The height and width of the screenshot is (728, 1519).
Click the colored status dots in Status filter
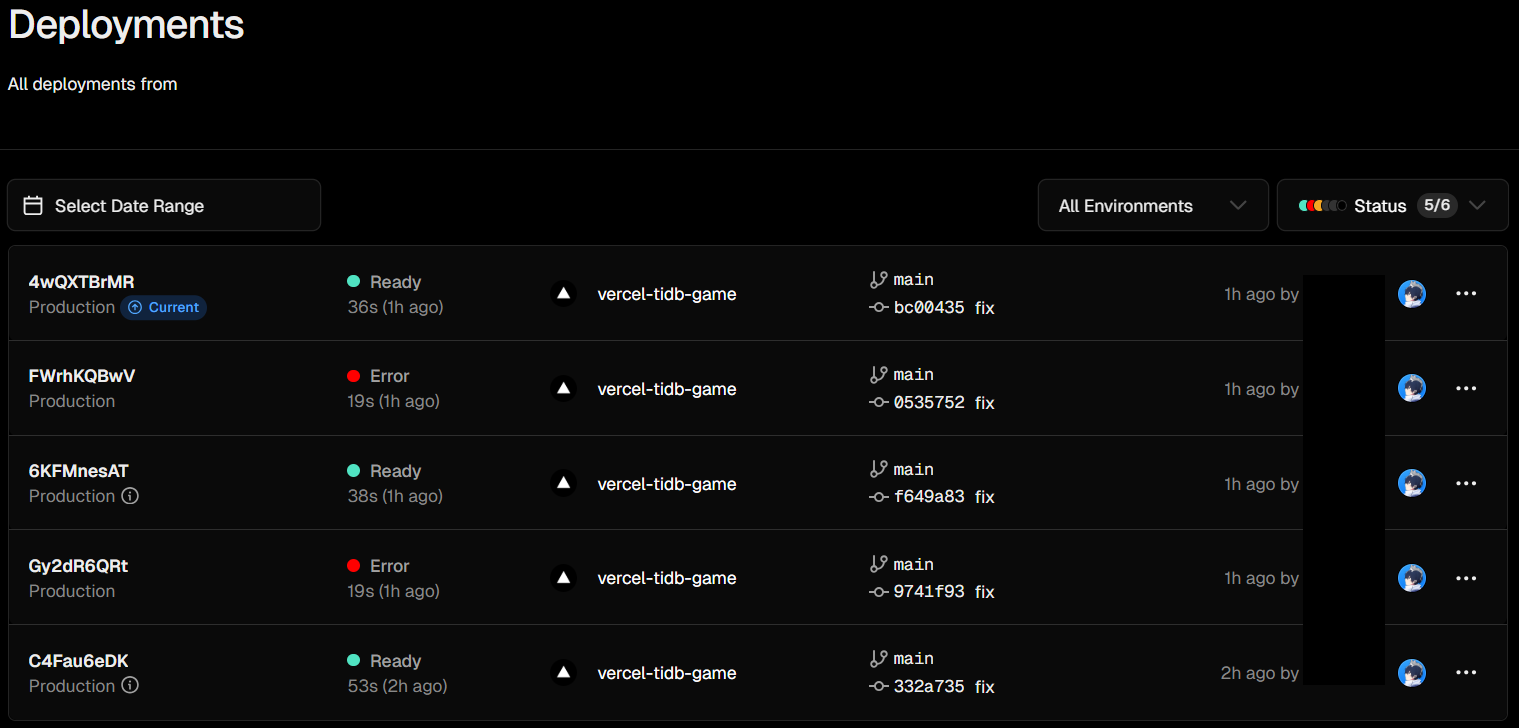pos(1322,206)
